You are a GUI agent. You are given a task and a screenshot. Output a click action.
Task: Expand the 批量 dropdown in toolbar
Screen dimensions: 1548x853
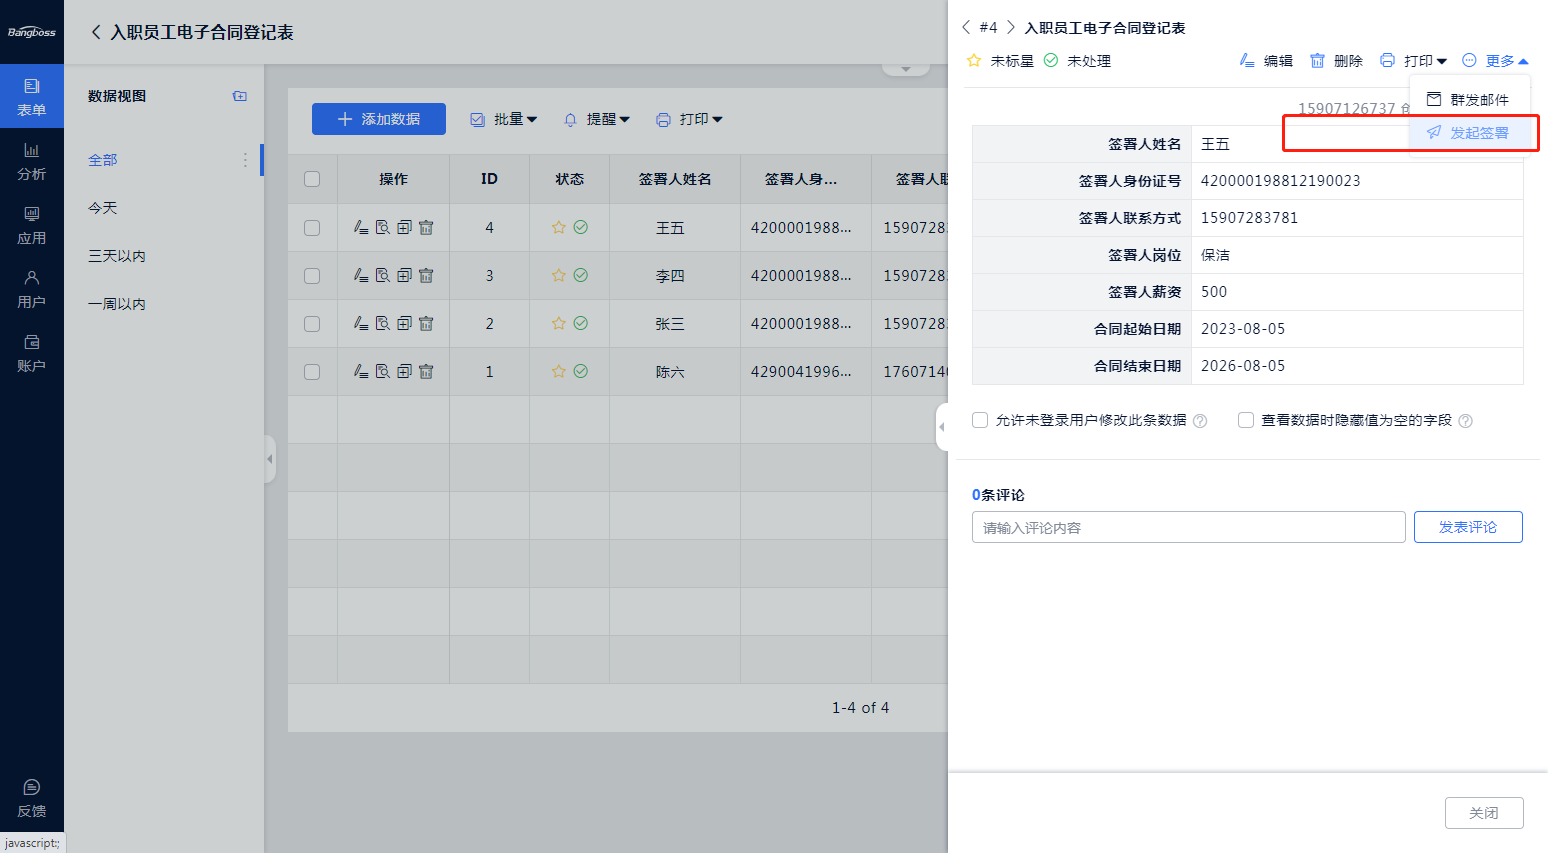point(504,119)
